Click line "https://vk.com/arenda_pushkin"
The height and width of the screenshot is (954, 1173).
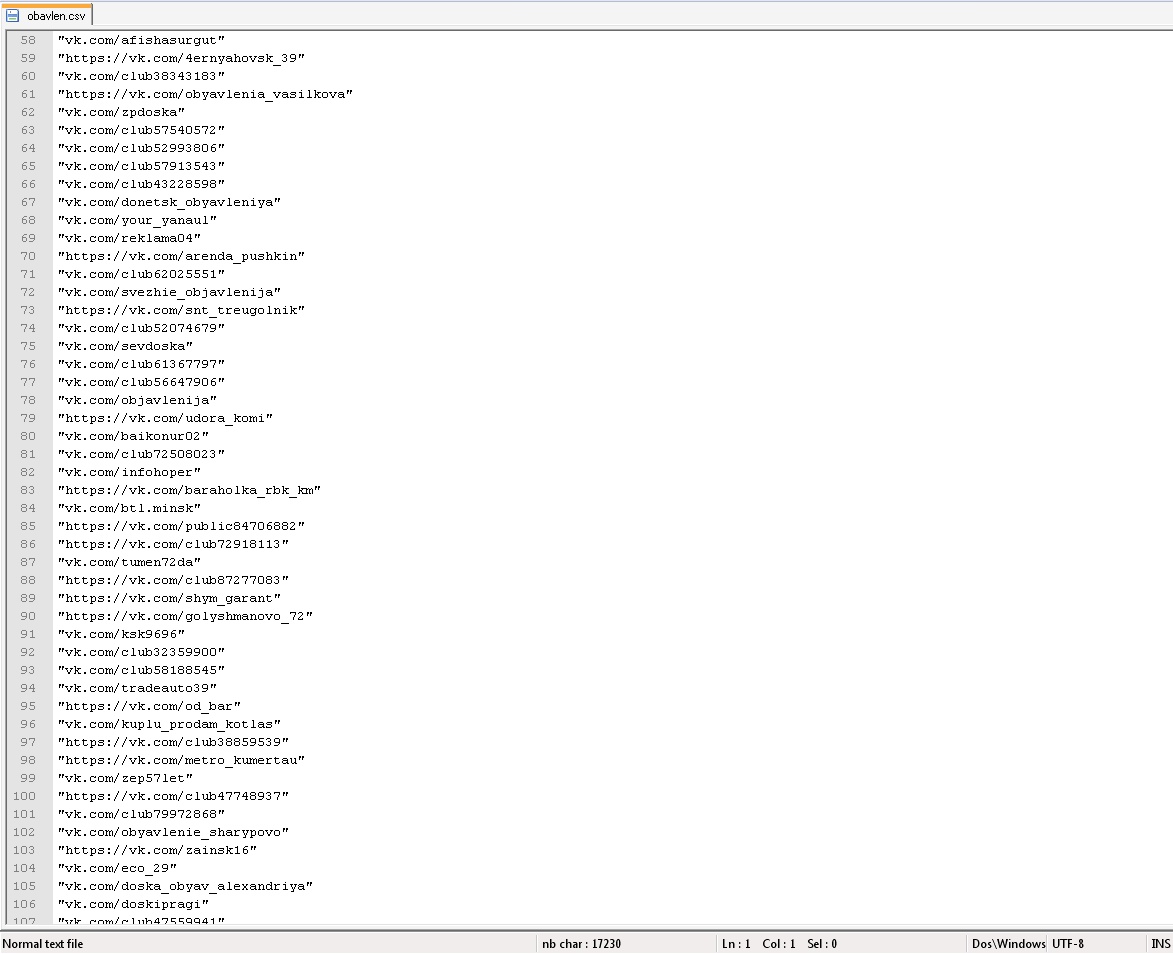pos(181,256)
